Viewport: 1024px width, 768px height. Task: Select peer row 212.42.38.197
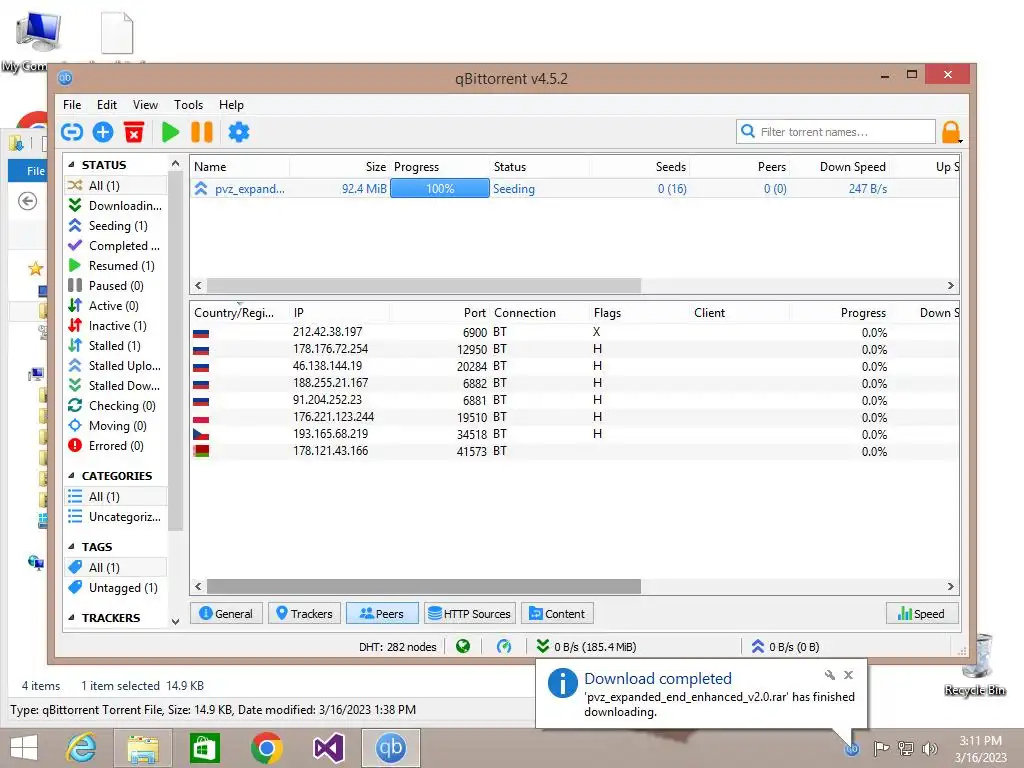(575, 332)
